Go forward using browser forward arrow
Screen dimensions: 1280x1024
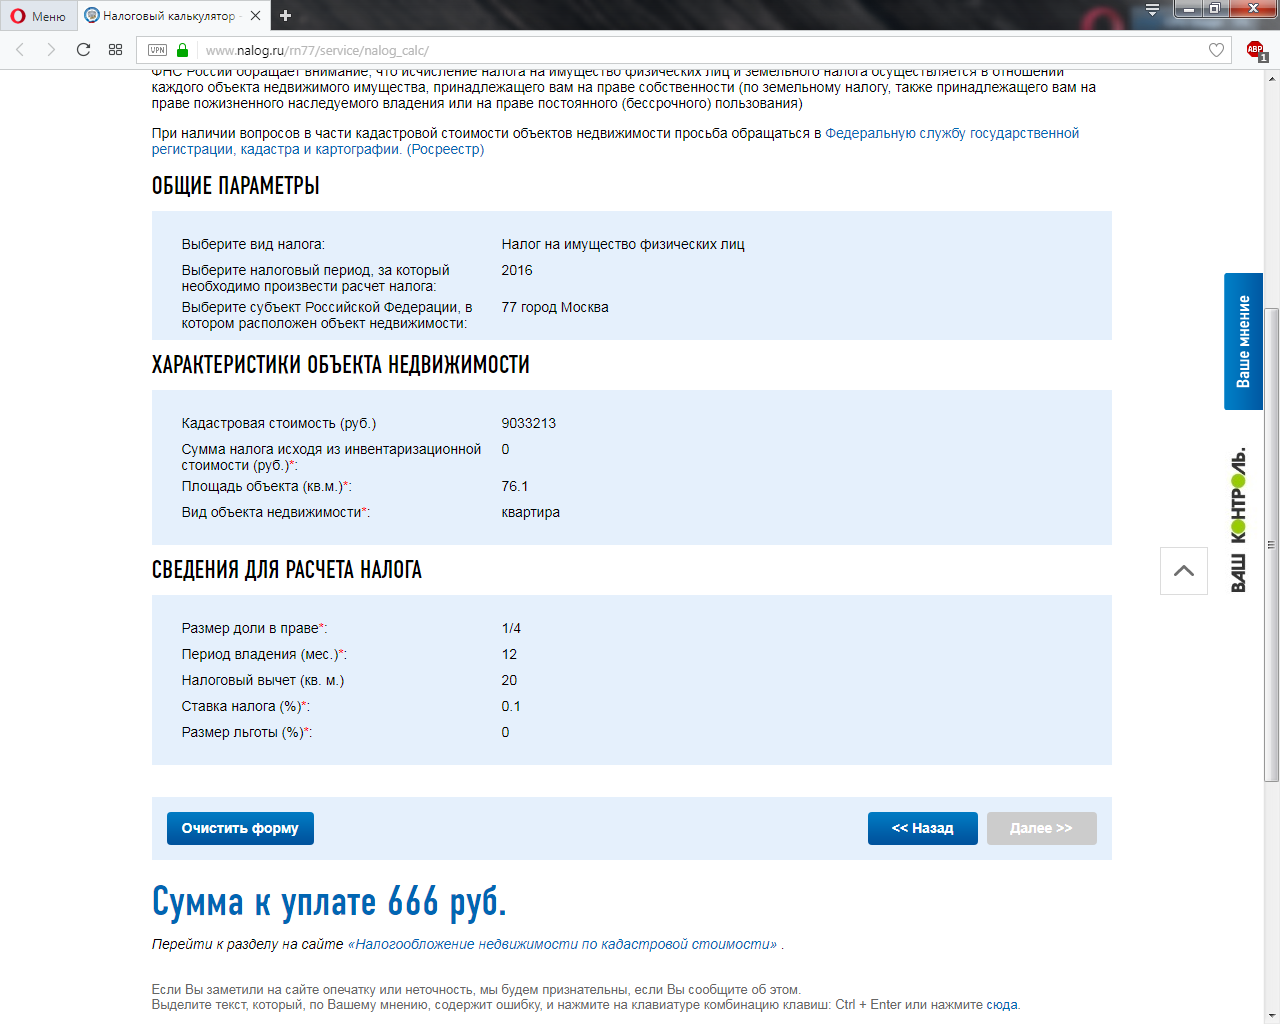(51, 50)
